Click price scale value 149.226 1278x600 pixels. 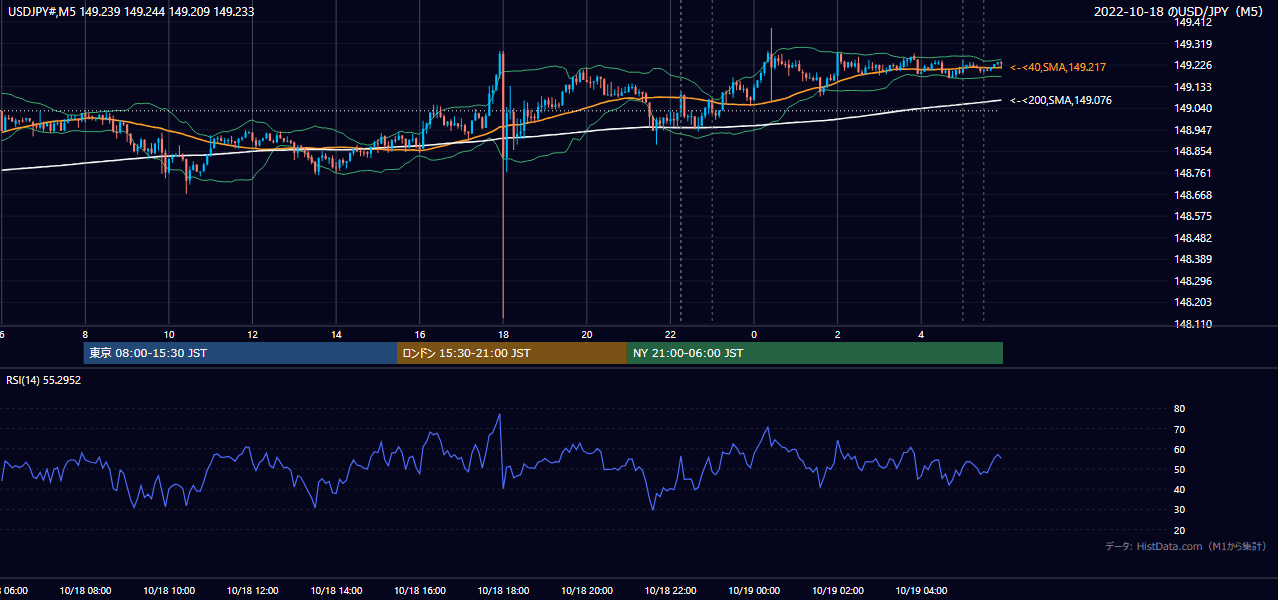coord(1193,65)
